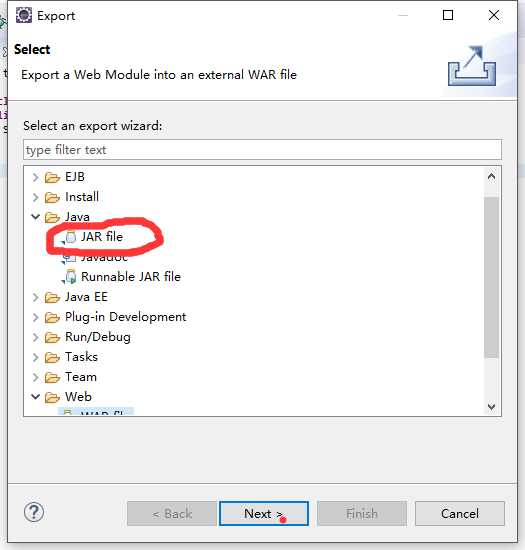Collapse the Java category
The height and width of the screenshot is (550, 525).
point(35,217)
